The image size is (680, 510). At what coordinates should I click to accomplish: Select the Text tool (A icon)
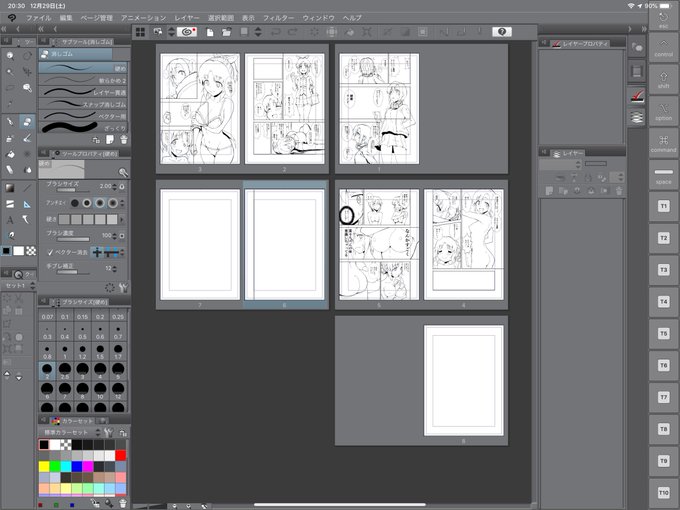click(x=10, y=220)
